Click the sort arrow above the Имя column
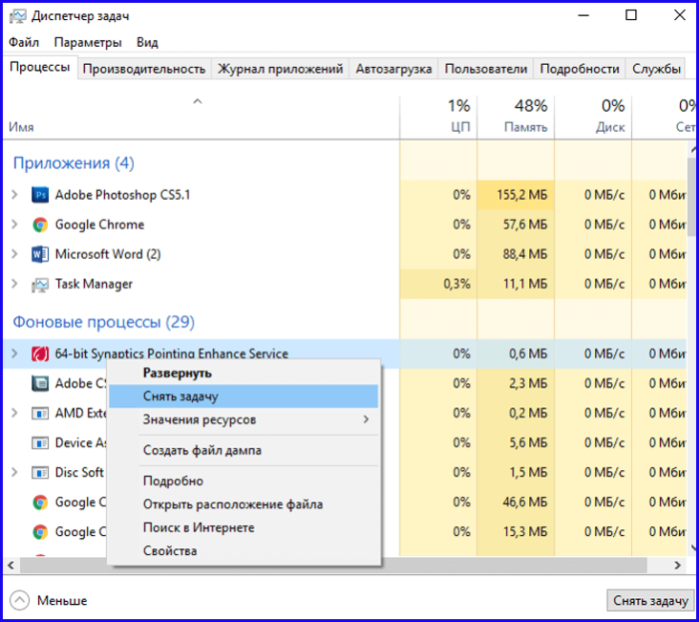The width and height of the screenshot is (699, 622). click(x=197, y=102)
